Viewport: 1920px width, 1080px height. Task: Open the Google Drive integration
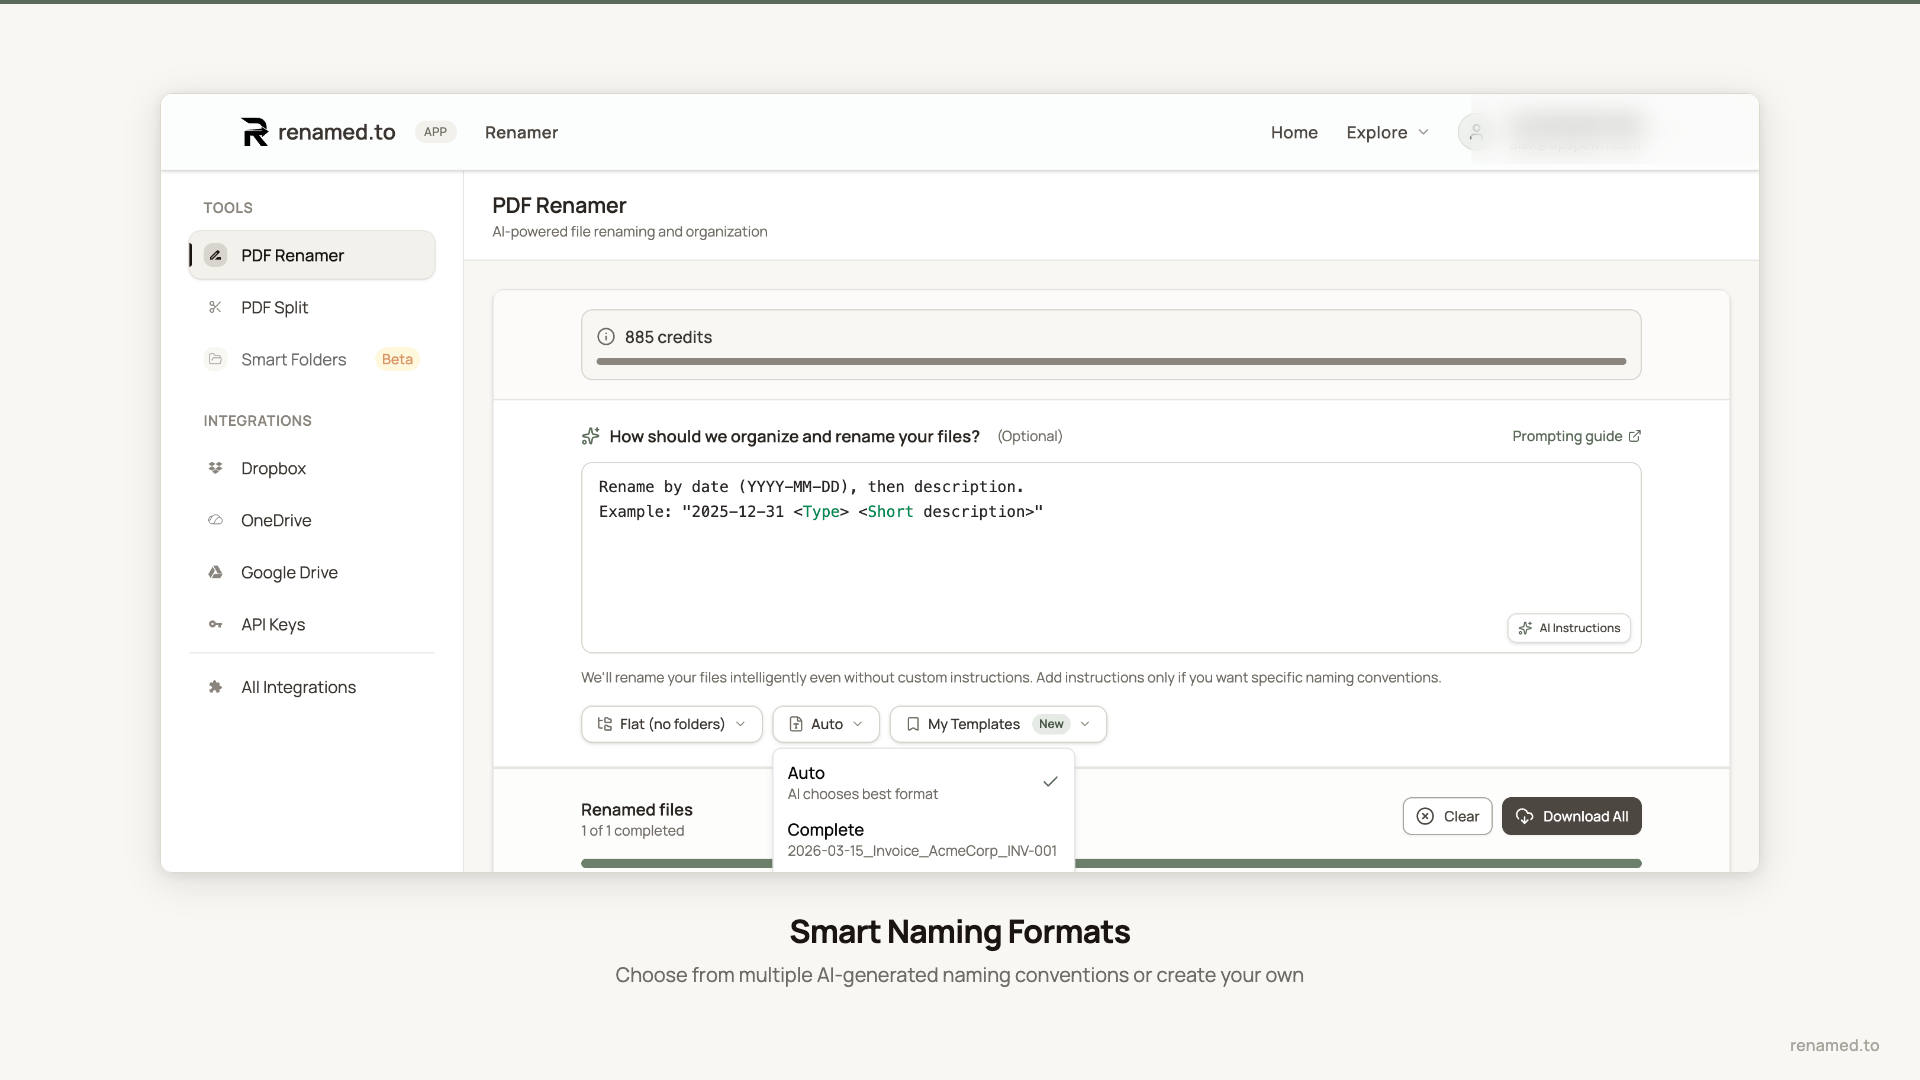(x=289, y=572)
